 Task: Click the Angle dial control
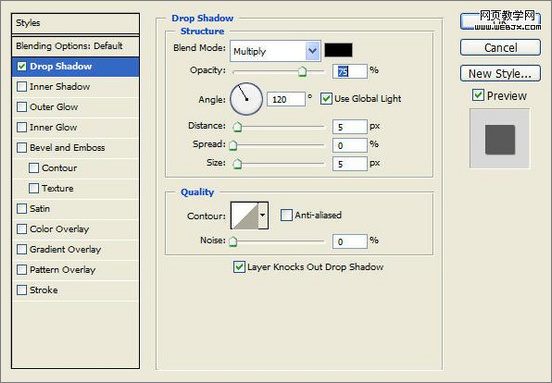(246, 99)
